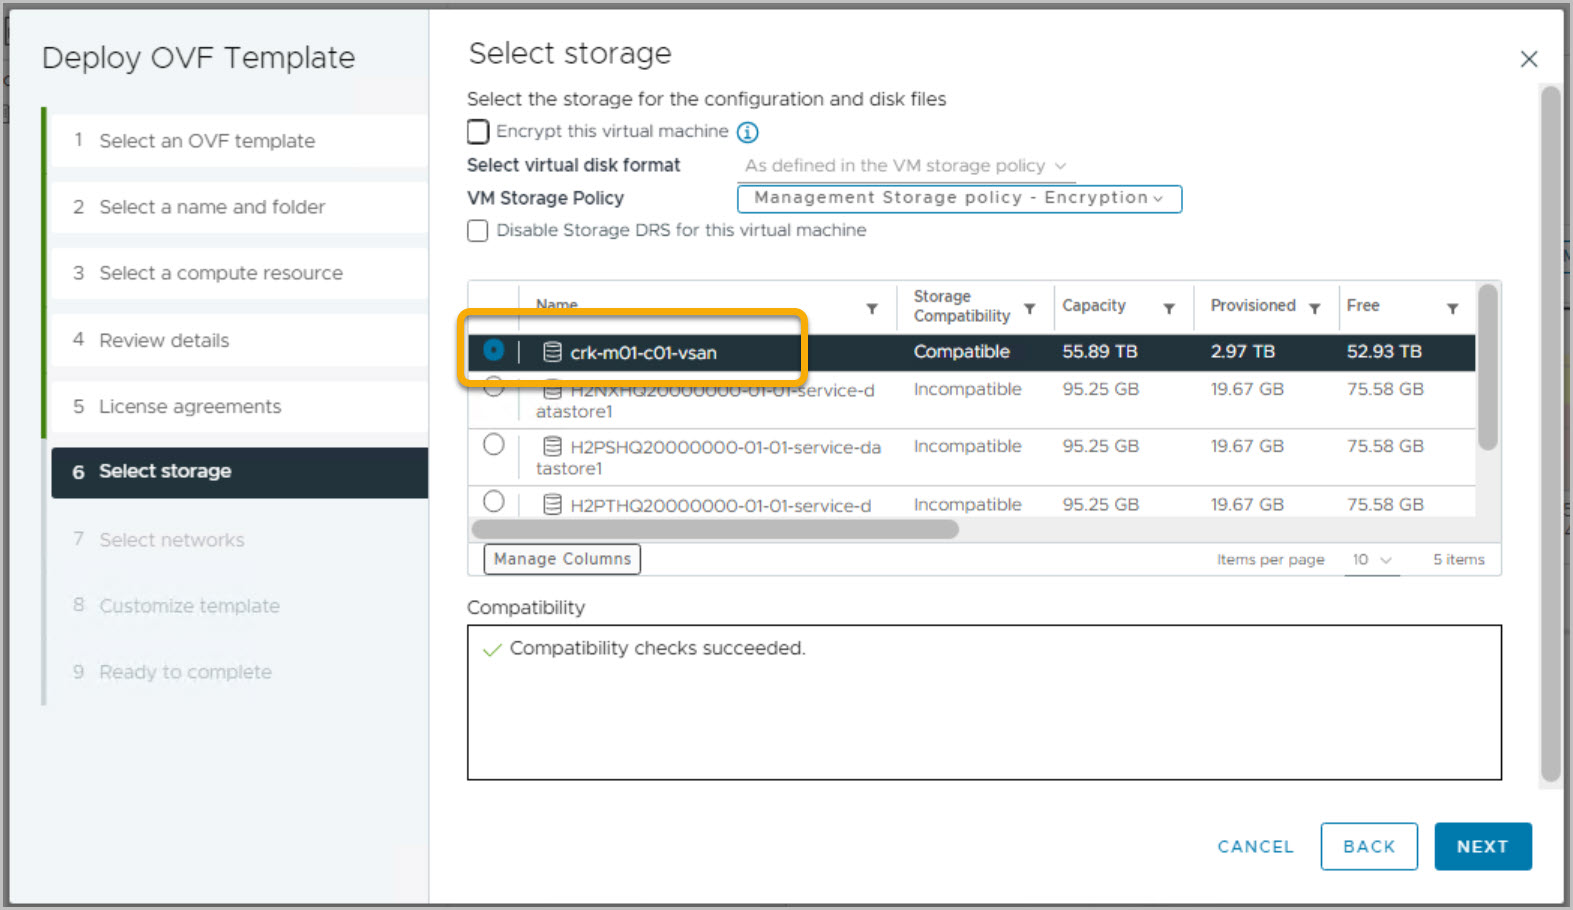Enable Encrypt this virtual machine checkbox
Viewport: 1573px width, 910px height.
478,132
